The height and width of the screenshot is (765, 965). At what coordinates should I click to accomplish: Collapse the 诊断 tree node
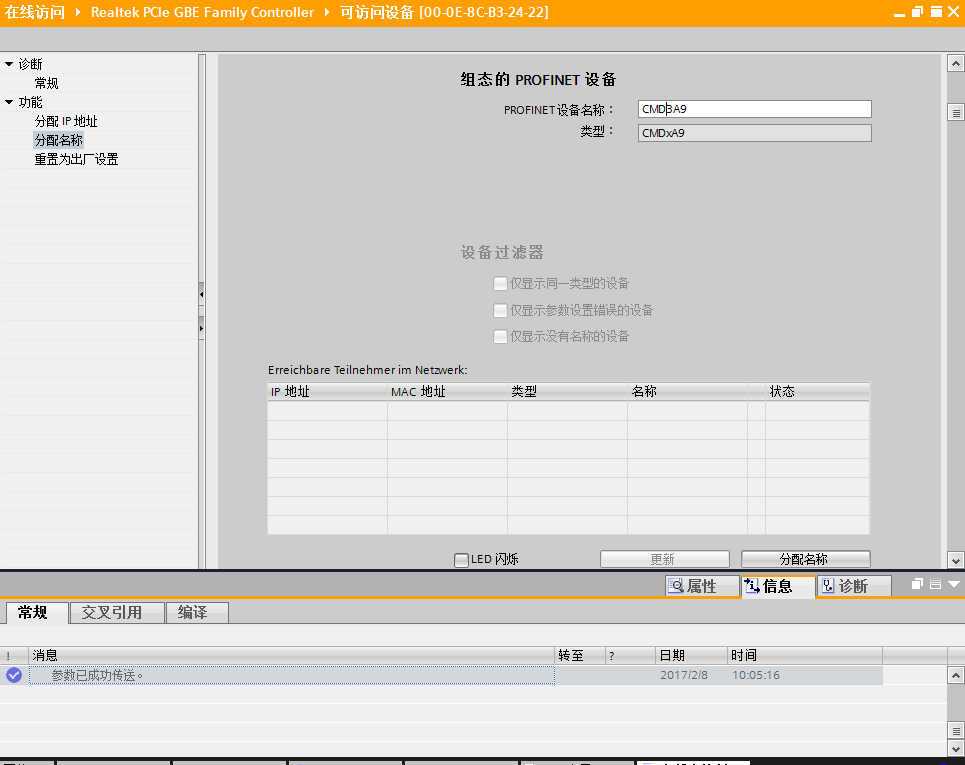9,64
